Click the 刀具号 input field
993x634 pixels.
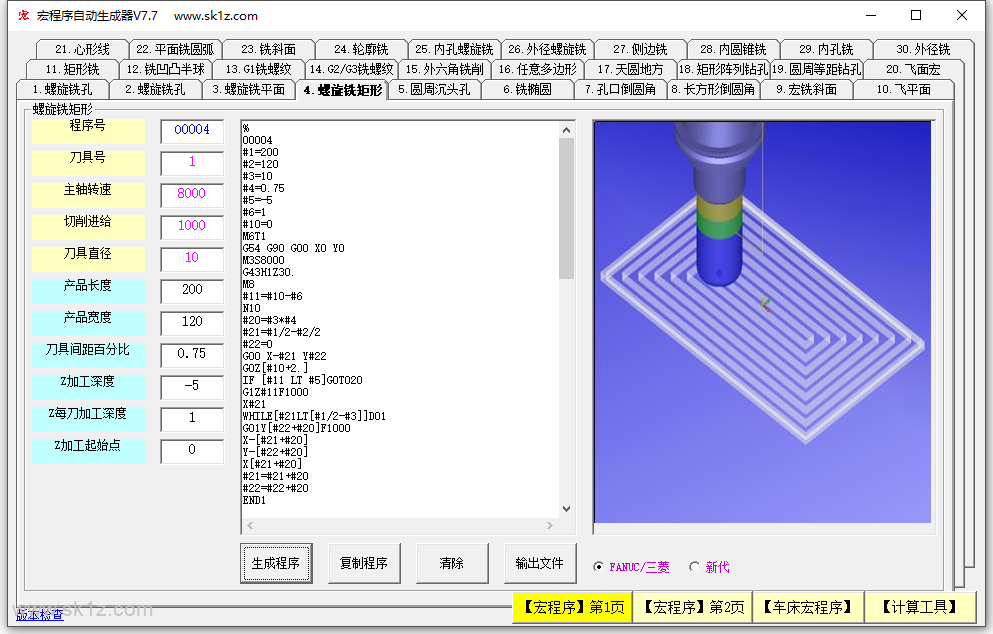pos(192,162)
